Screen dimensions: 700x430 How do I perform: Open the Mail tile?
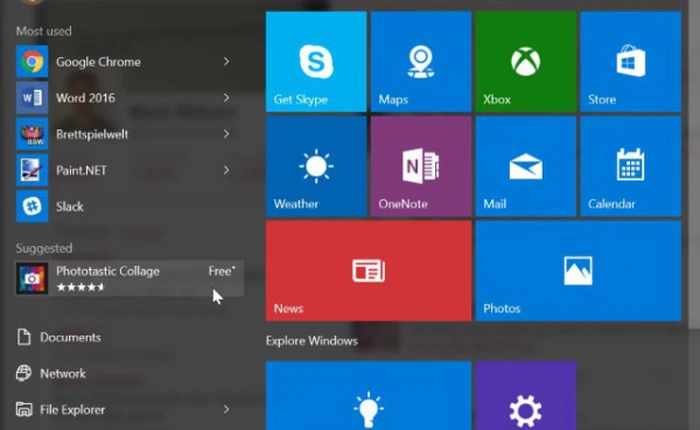click(x=526, y=166)
